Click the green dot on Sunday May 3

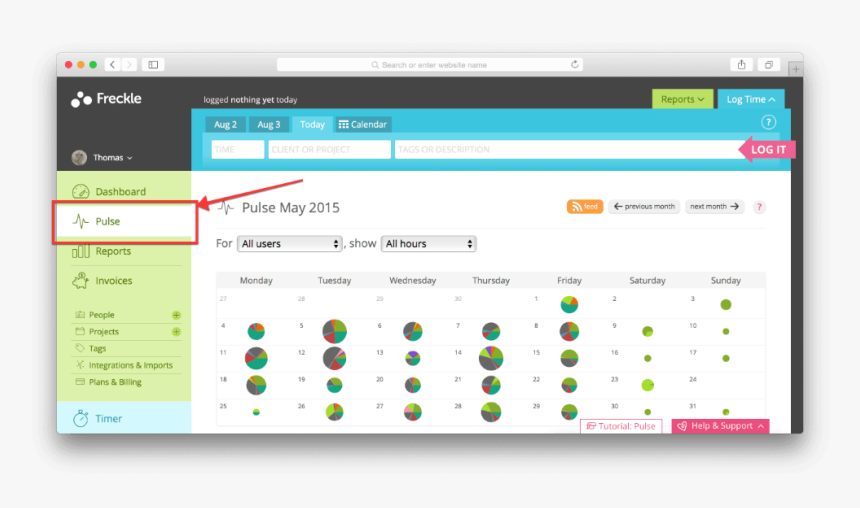726,304
